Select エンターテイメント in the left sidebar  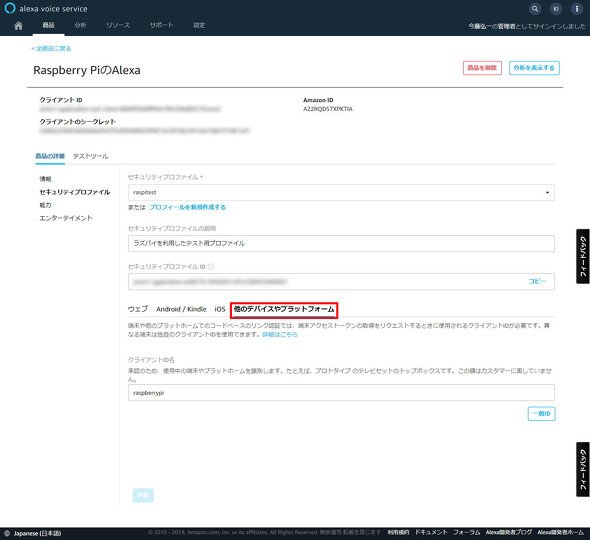coord(66,218)
